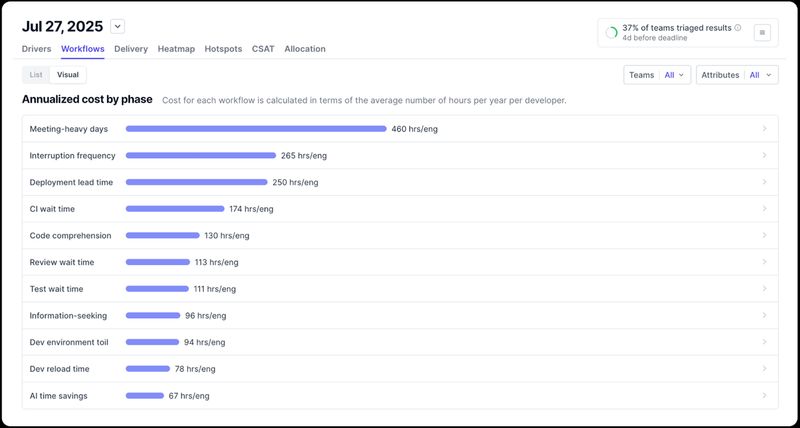
Task: Go to the Allocation tab
Action: point(304,48)
